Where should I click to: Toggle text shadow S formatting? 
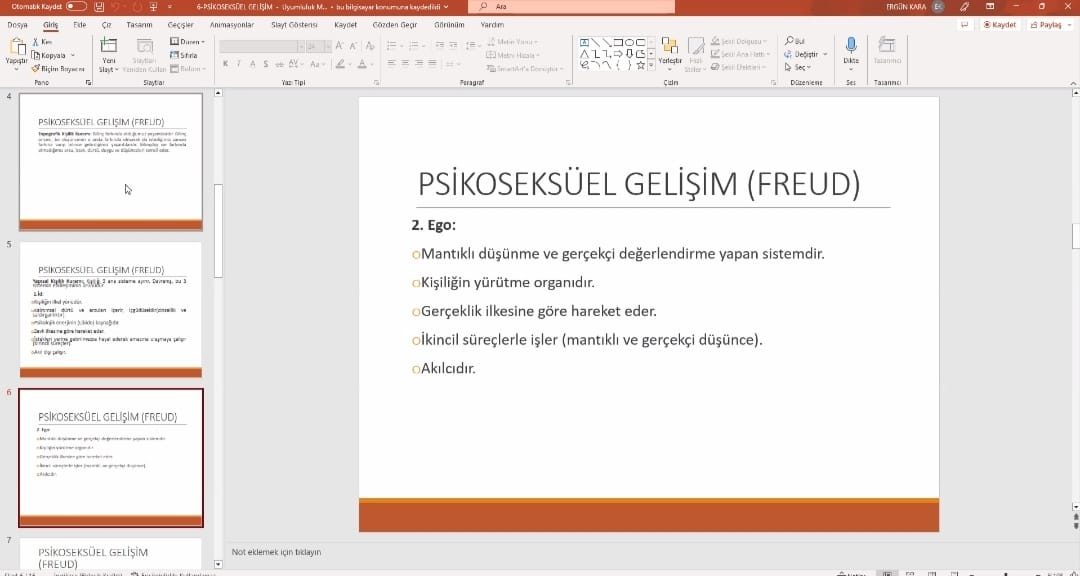(x=266, y=64)
